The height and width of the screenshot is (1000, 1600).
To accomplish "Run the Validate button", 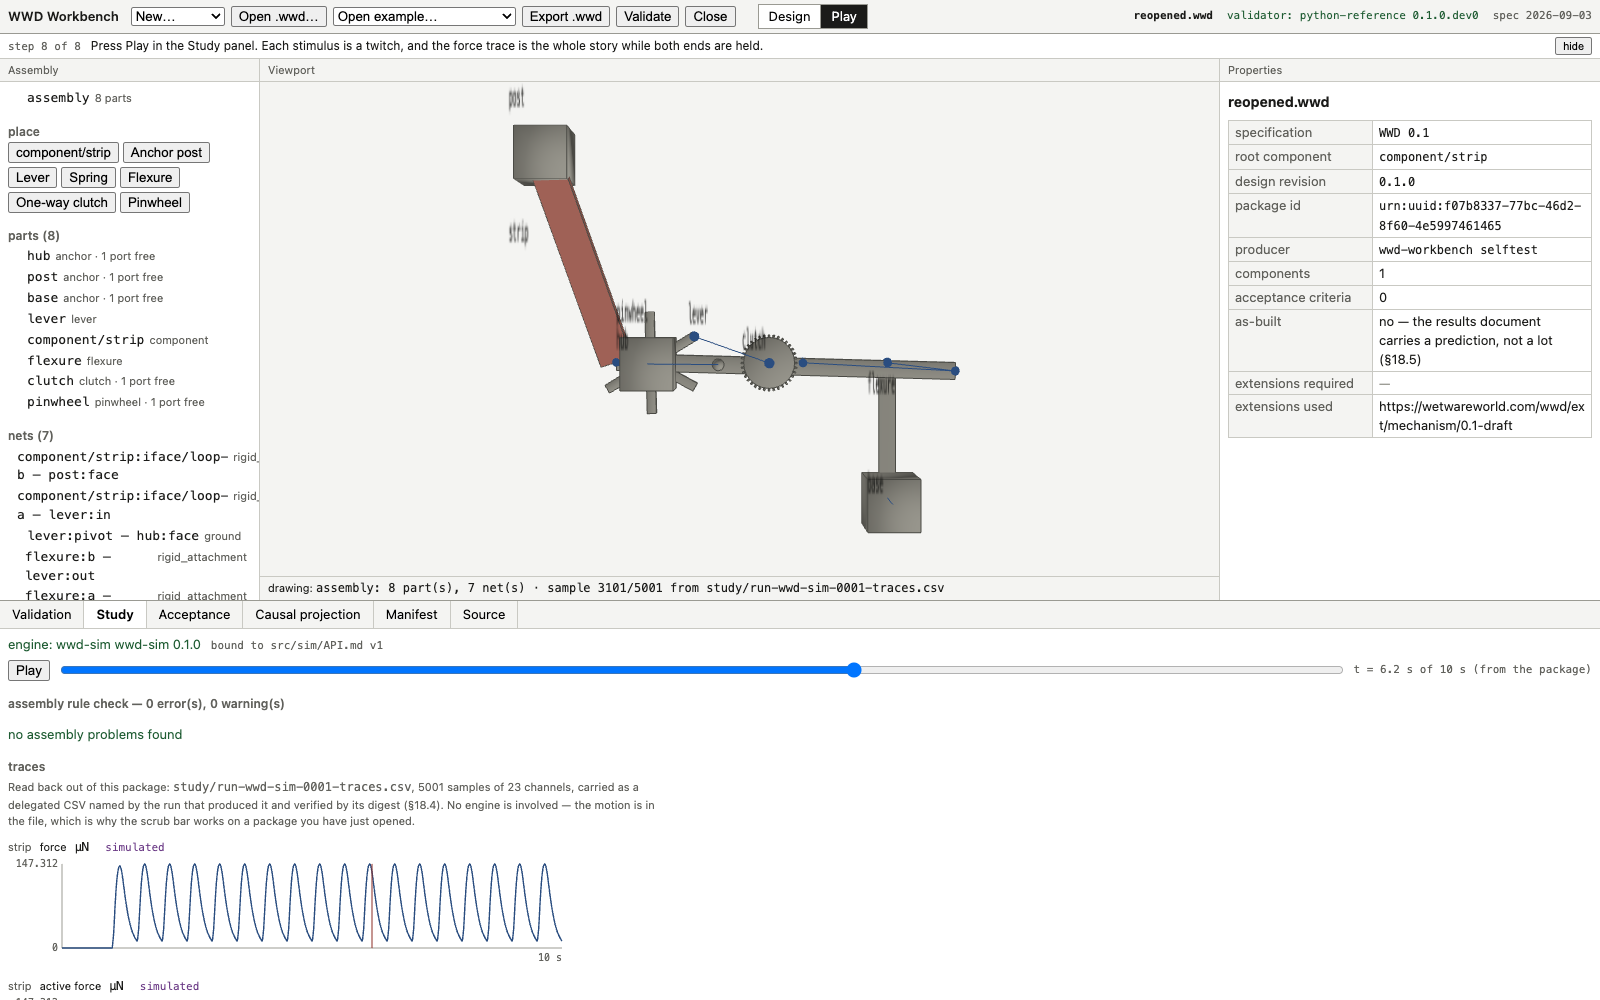I will pyautogui.click(x=648, y=16).
